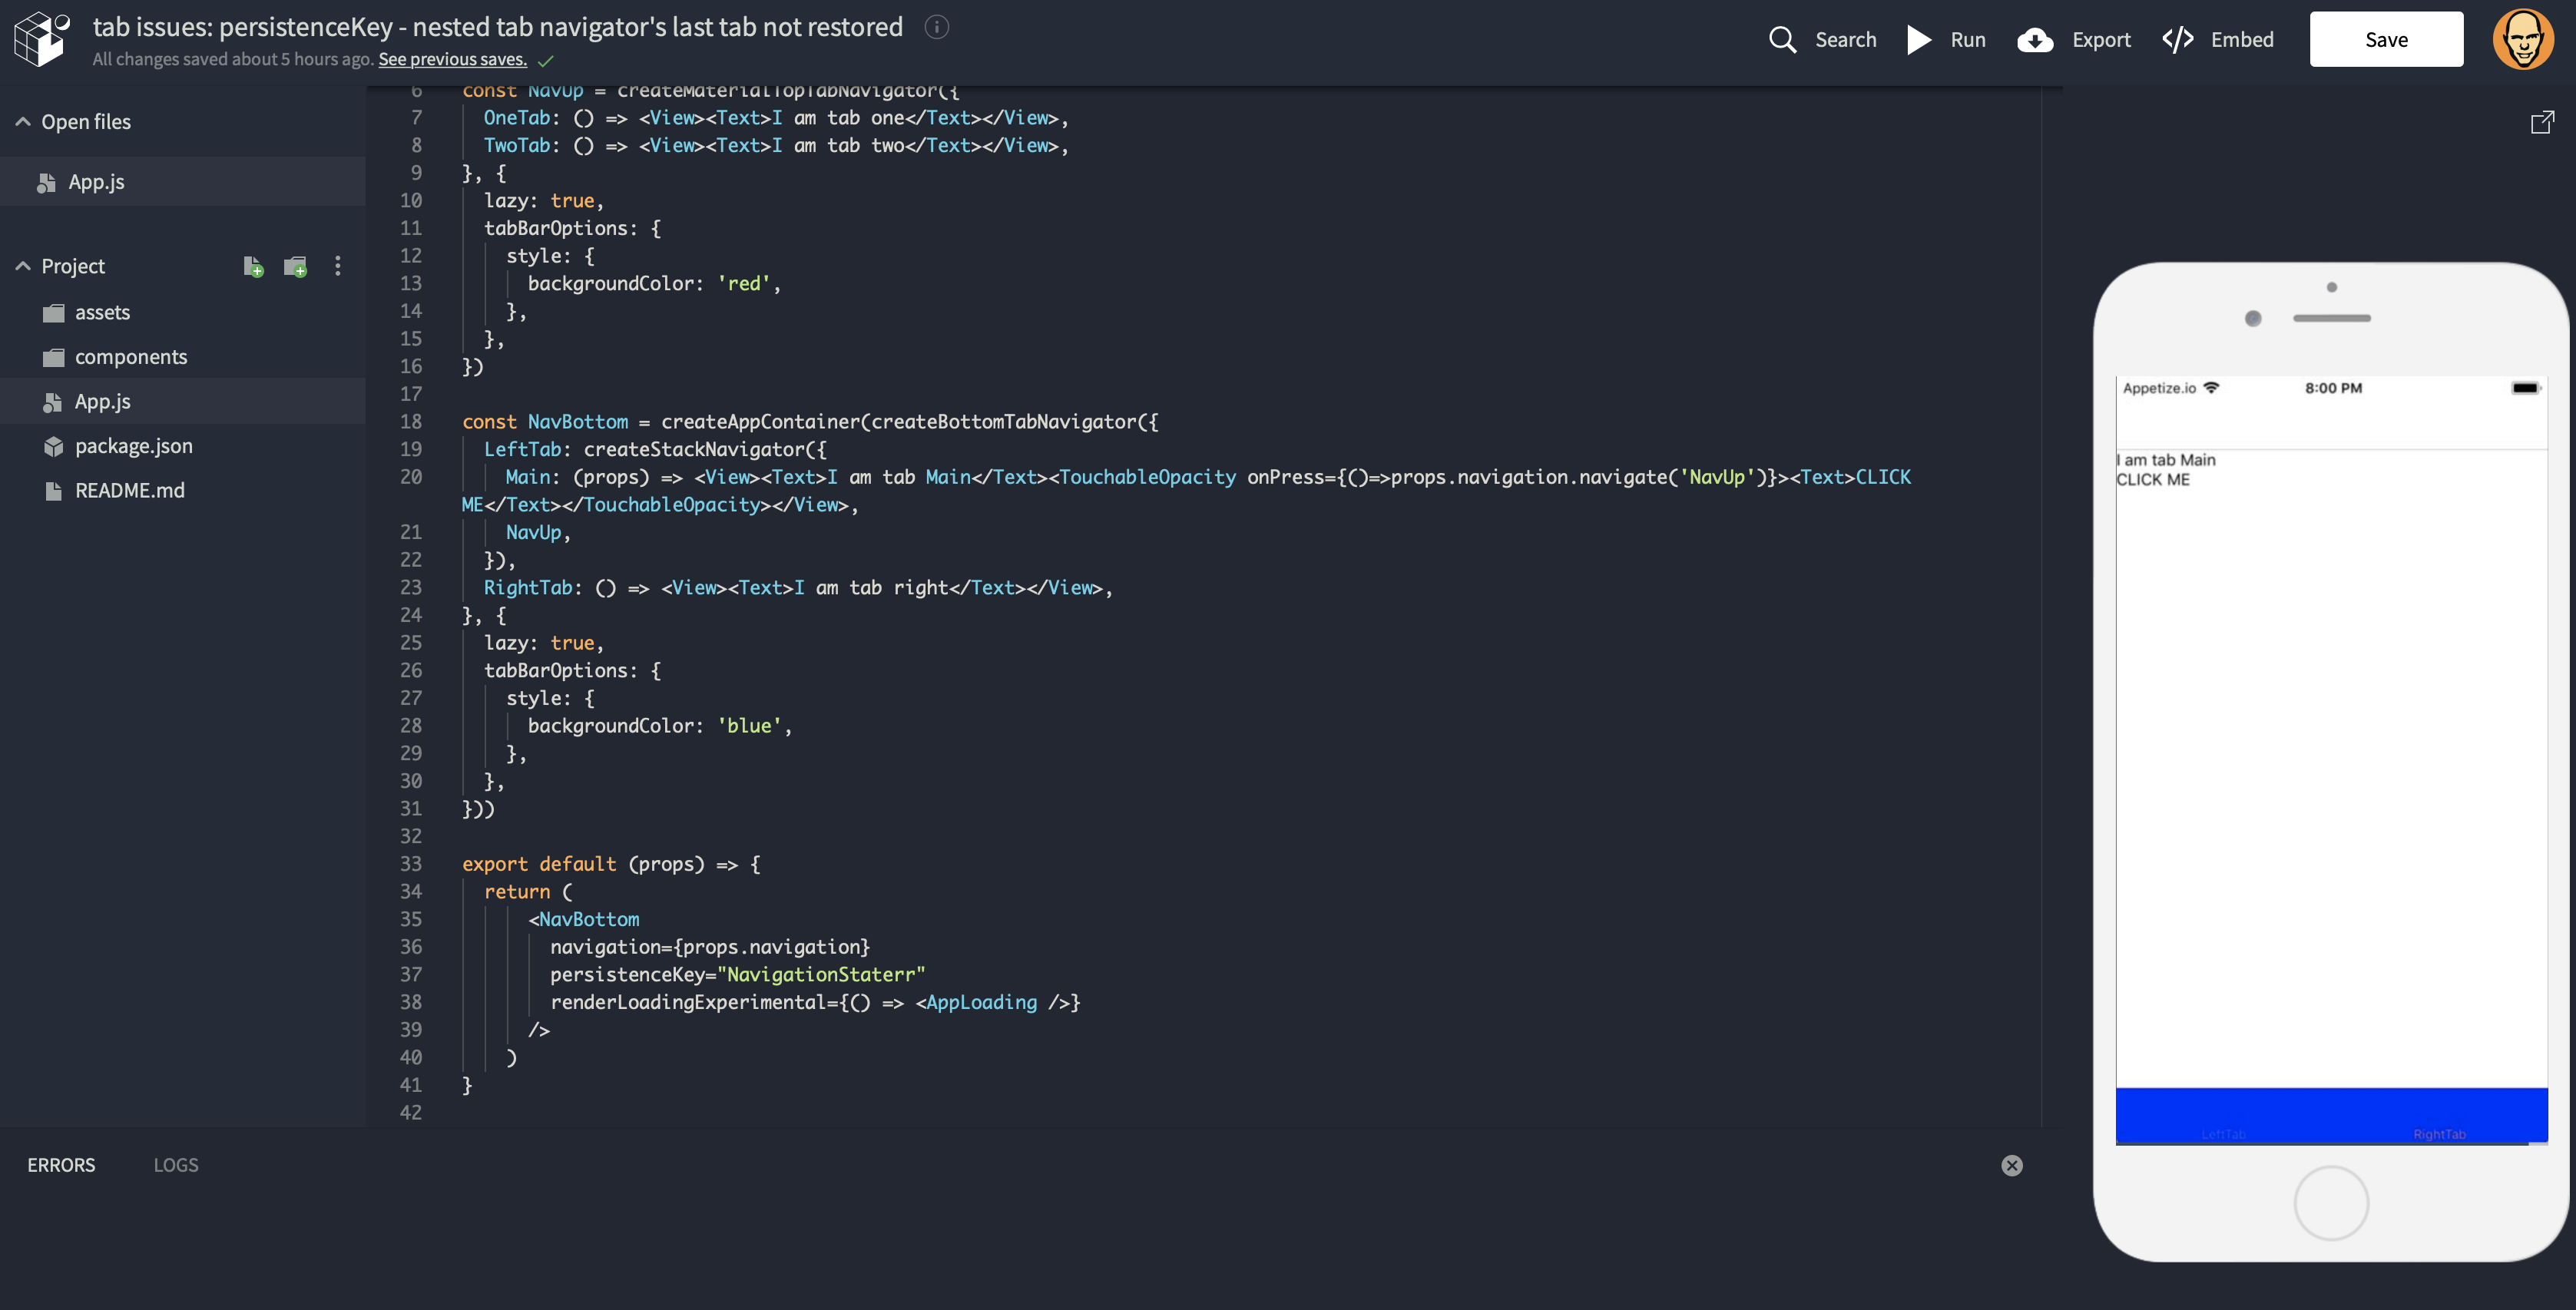Click the snack title text to edit
The height and width of the screenshot is (1310, 2576).
[x=498, y=27]
